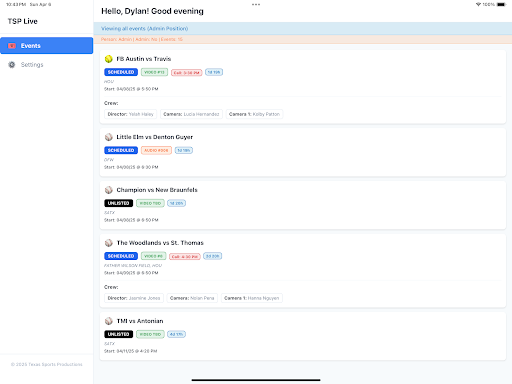The image size is (512, 384).
Task: Select Camera 1: Kolby Patton crew chip
Action: [x=254, y=114]
